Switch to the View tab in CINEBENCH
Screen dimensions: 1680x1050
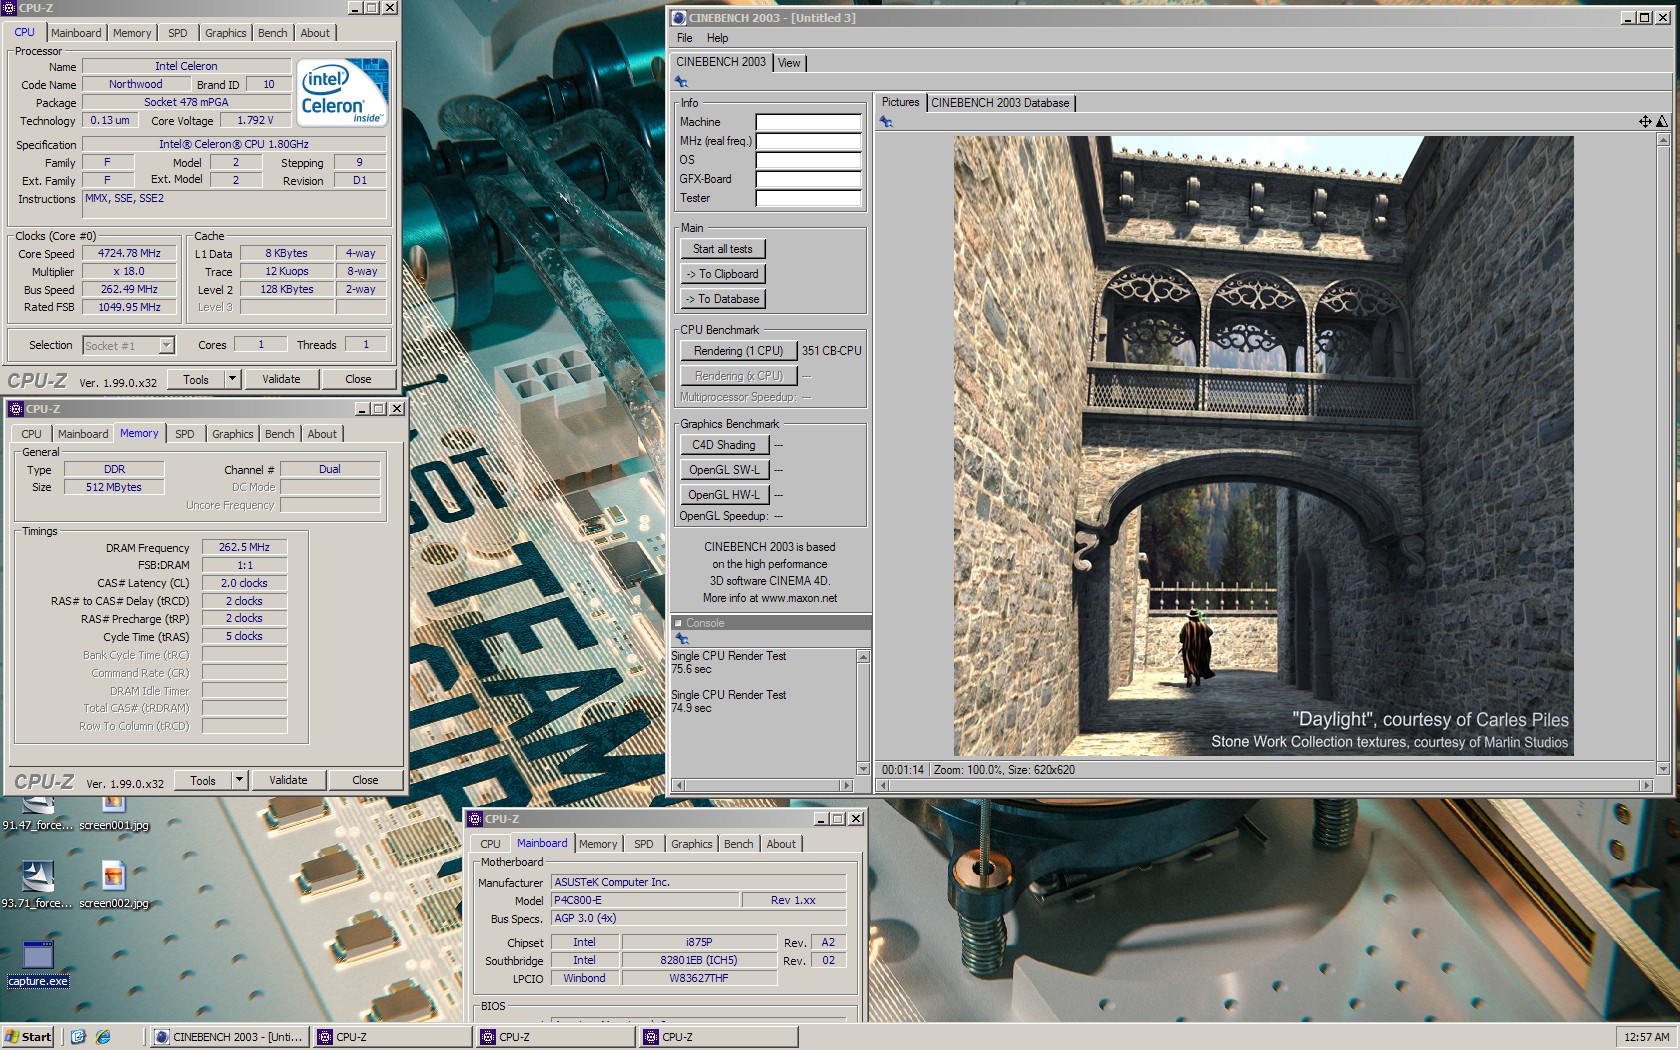tap(789, 63)
